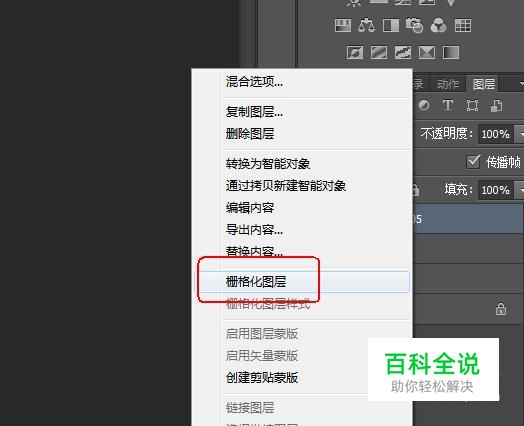This screenshot has height=426, width=524.
Task: Click the 填充 100% value field
Action: pyautogui.click(x=496, y=190)
